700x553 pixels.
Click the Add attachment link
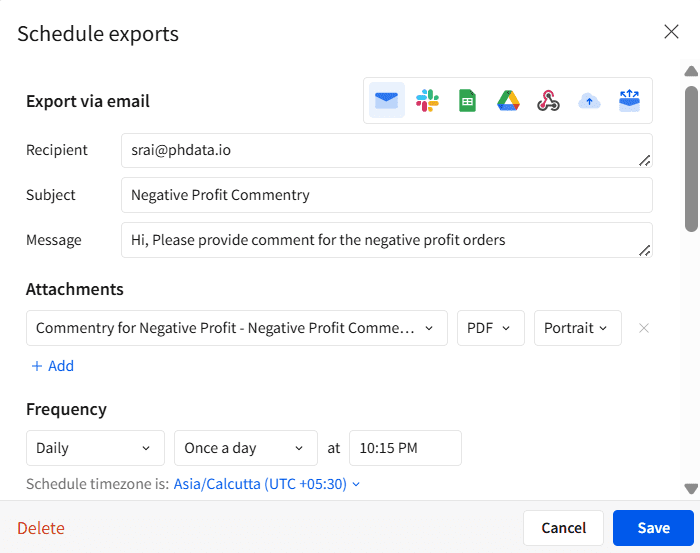(52, 366)
